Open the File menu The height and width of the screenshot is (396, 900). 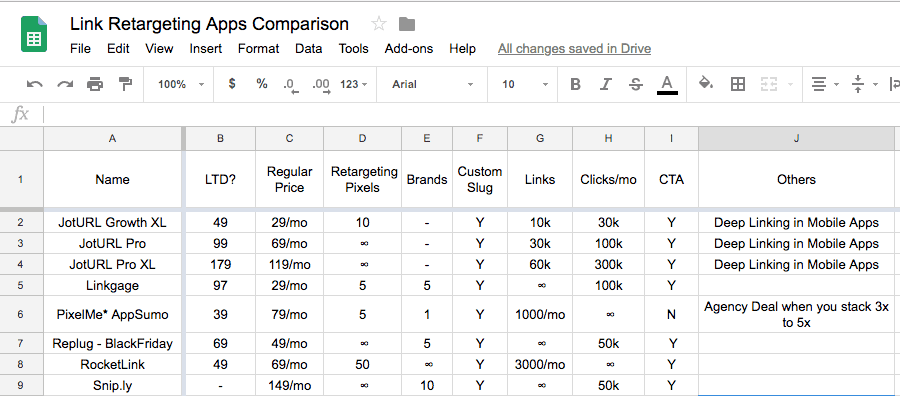click(80, 49)
